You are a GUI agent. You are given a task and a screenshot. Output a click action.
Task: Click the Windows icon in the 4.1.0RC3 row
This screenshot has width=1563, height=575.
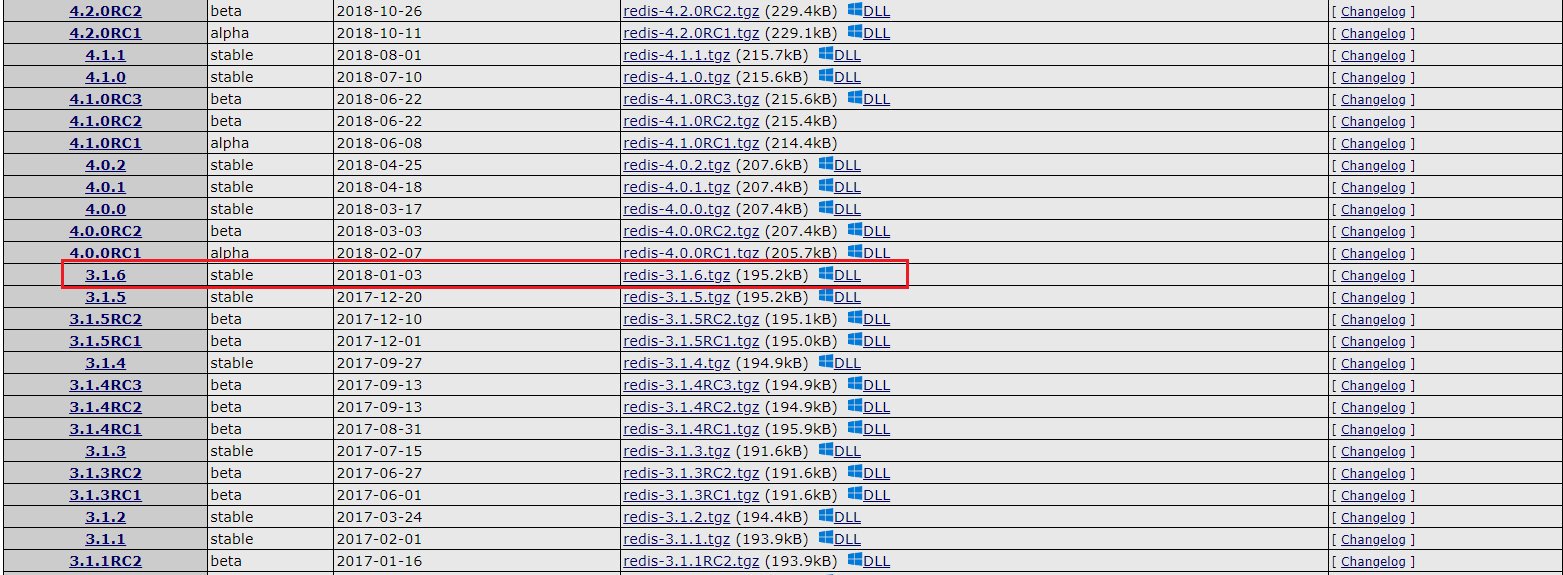[855, 97]
